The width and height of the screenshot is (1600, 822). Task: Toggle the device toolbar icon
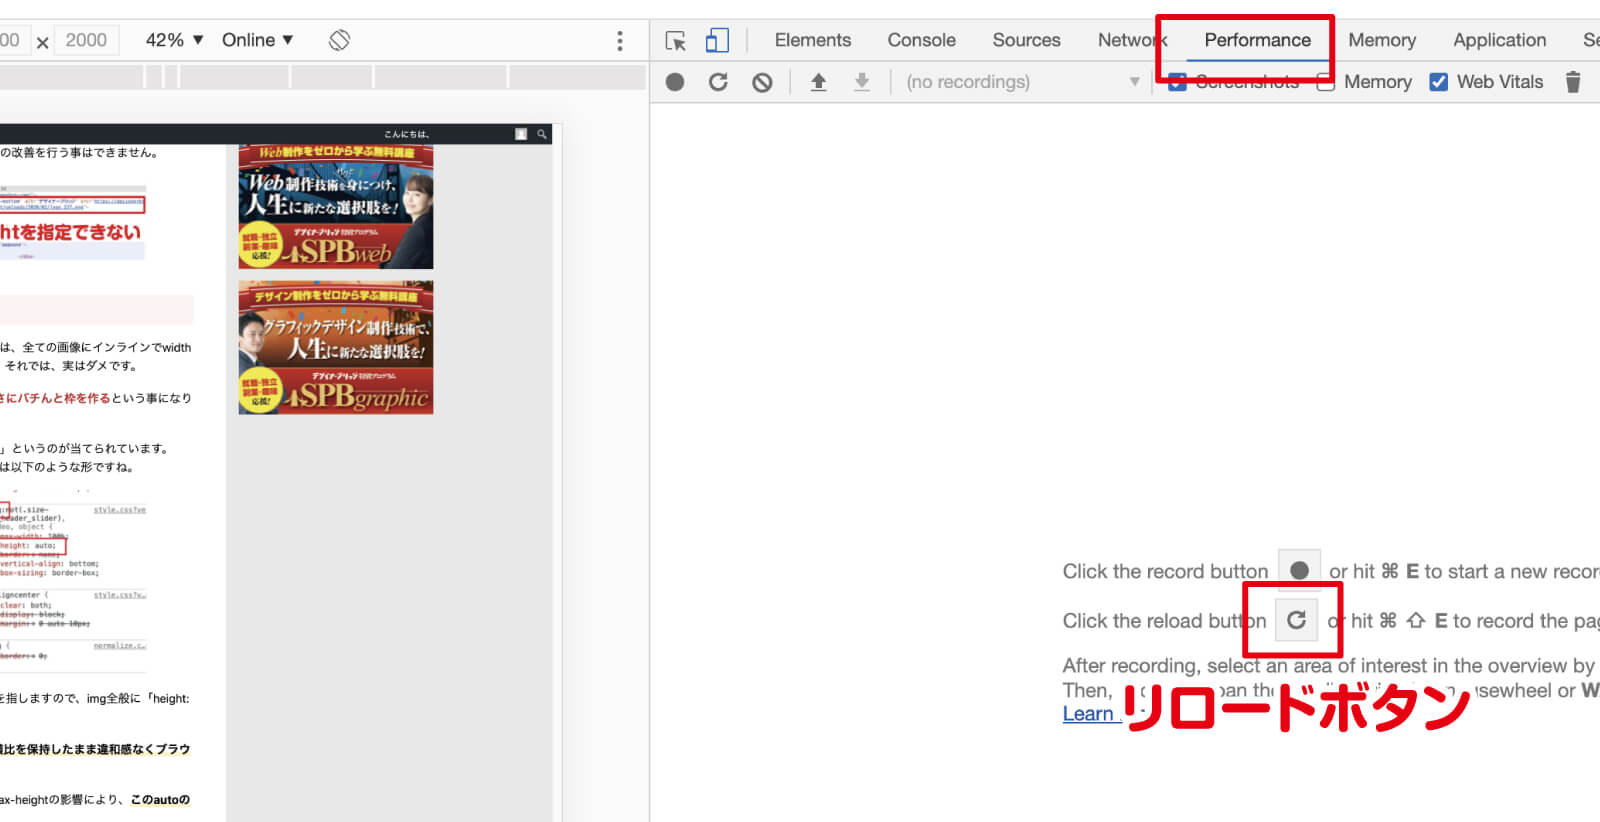coord(717,40)
